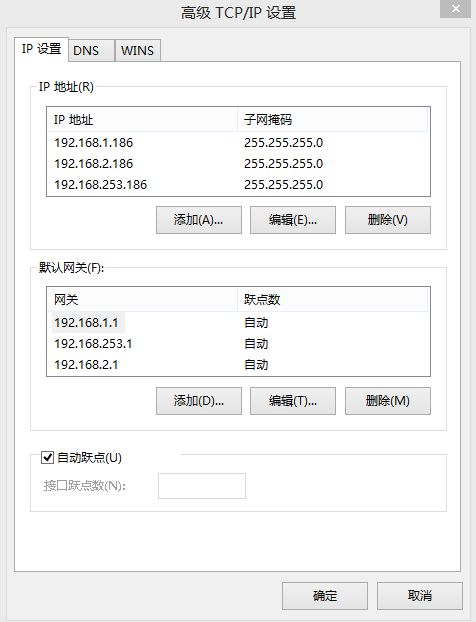Click subnet mask of 192.168.1.186 row

pos(284,143)
